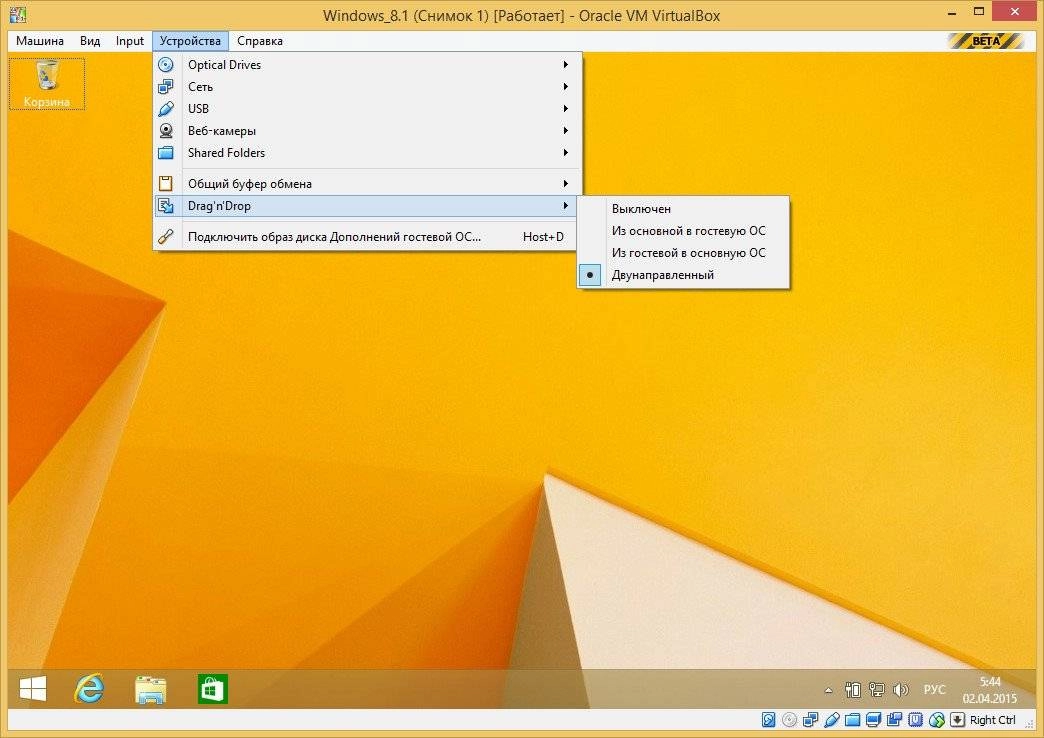Expand the USB submenu

tap(368, 109)
